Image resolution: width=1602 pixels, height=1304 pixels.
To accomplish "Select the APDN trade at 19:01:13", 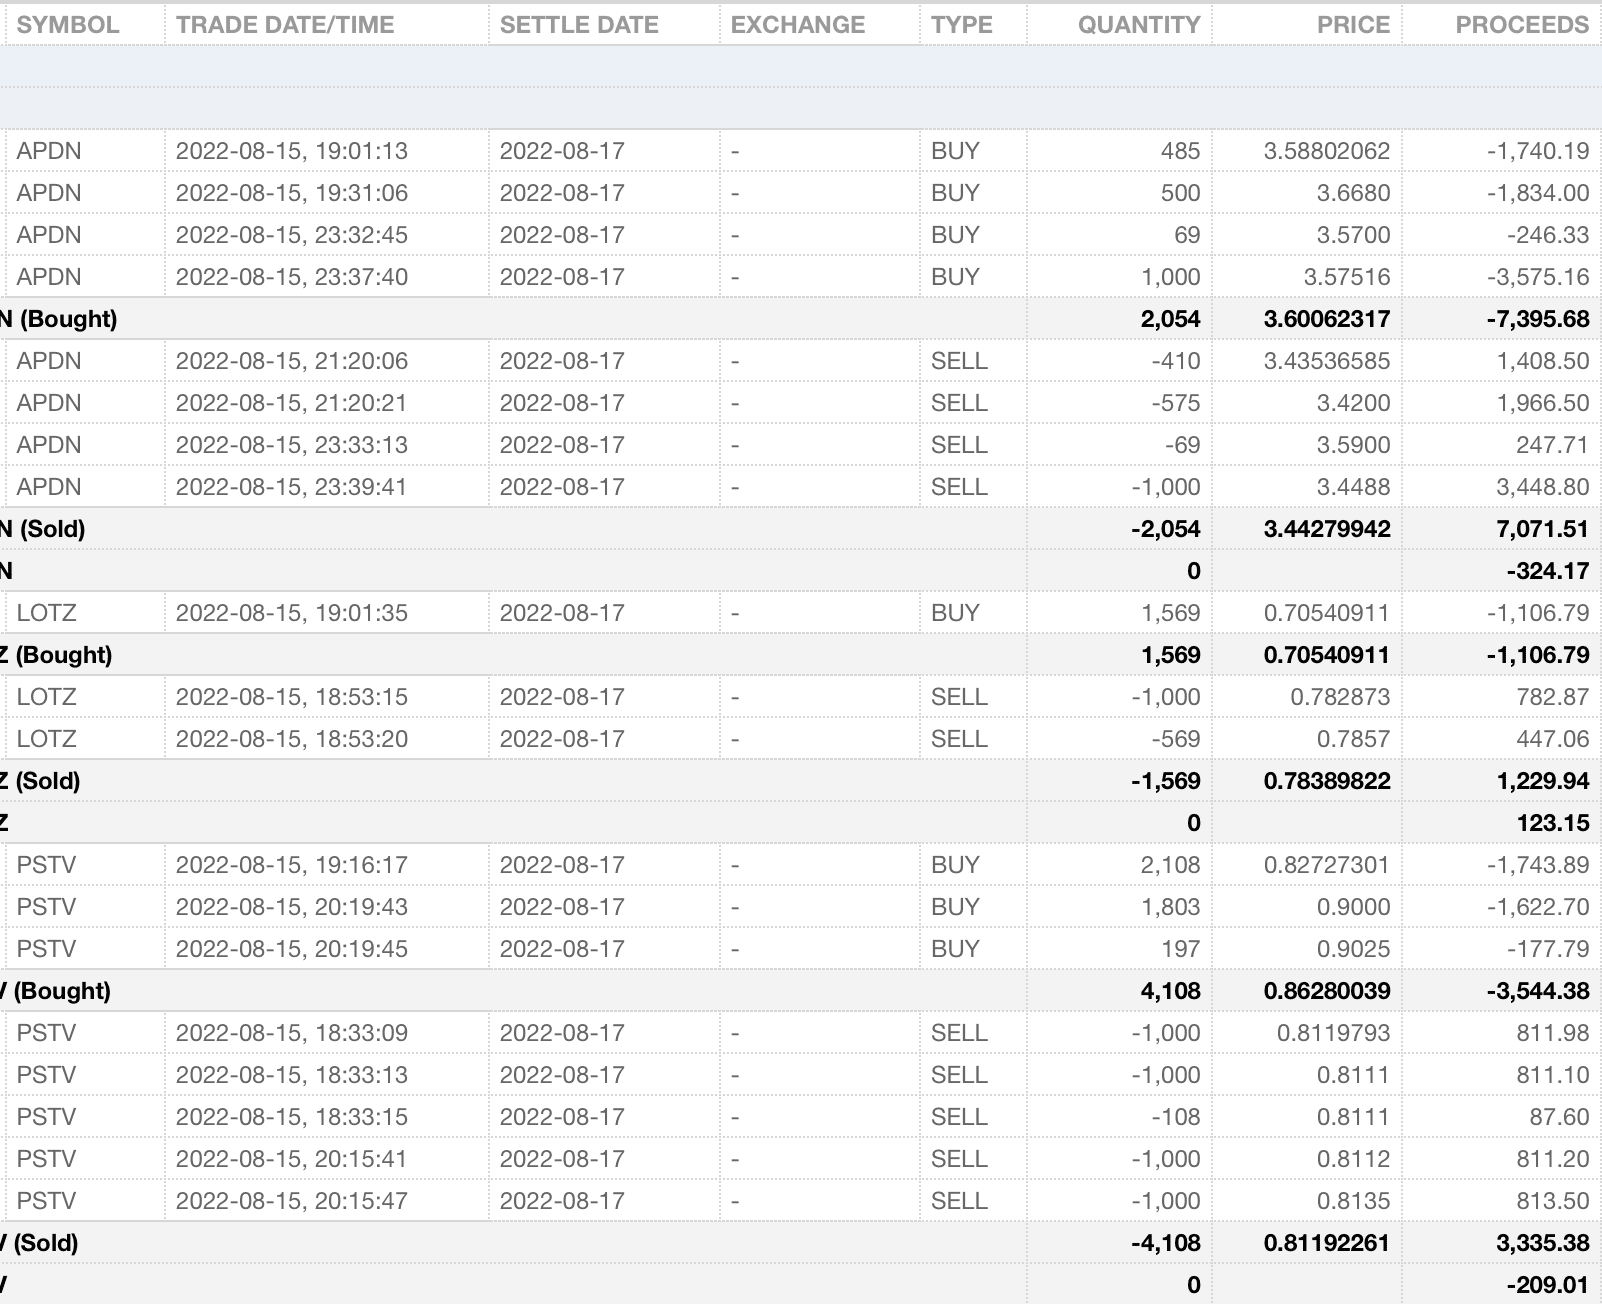I will (291, 151).
